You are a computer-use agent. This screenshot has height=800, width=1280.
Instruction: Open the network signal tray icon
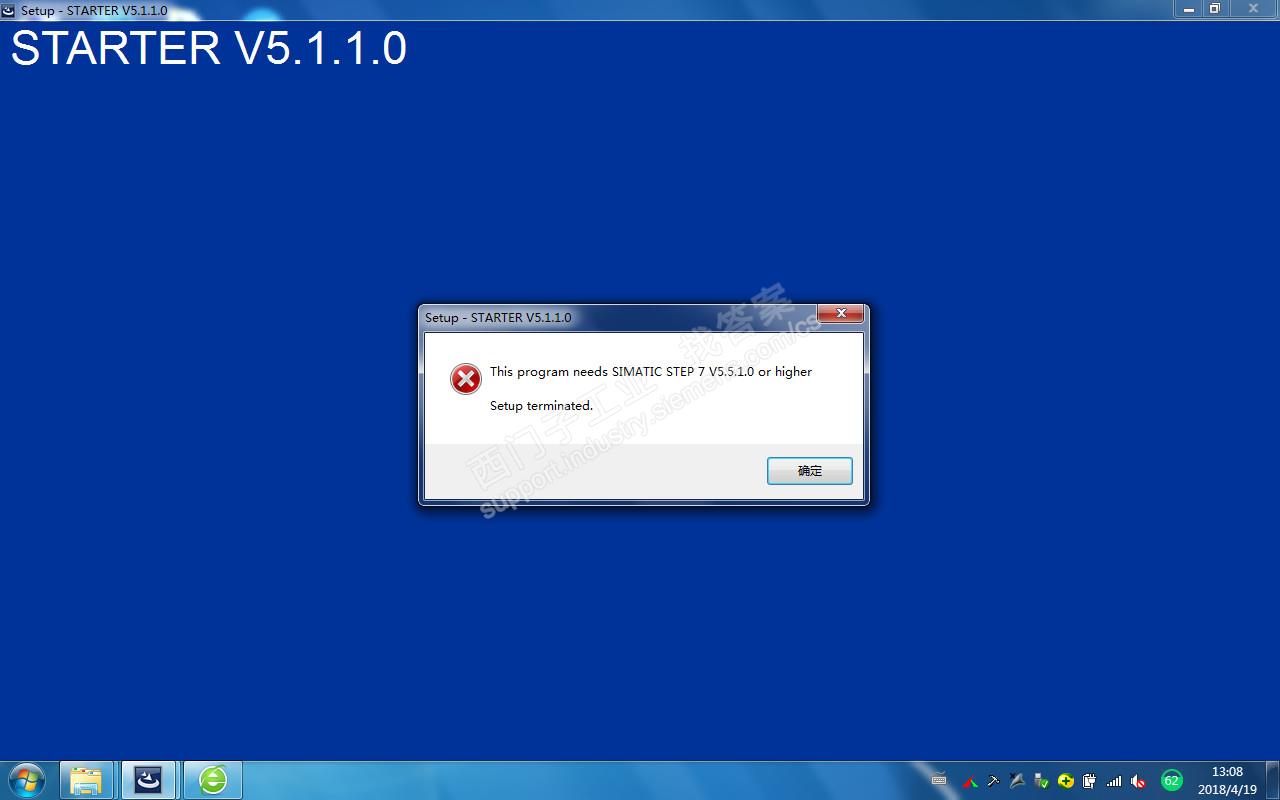pos(1114,781)
